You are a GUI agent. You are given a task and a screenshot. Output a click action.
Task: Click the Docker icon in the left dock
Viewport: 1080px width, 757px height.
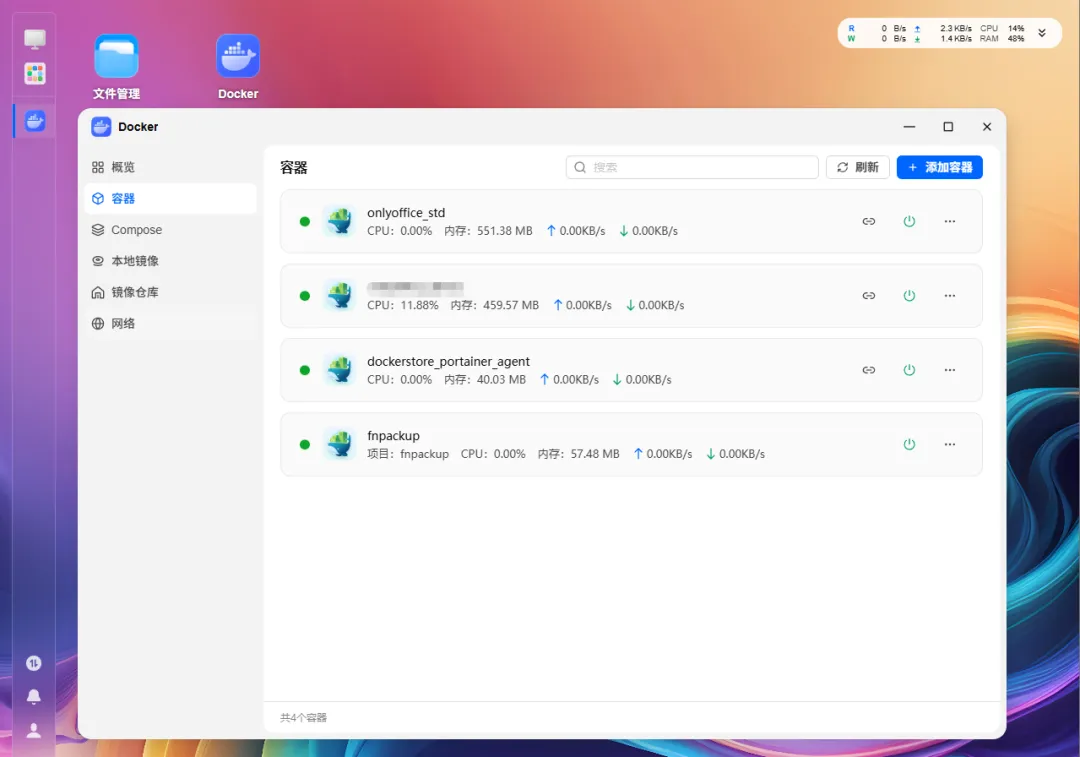pos(34,121)
